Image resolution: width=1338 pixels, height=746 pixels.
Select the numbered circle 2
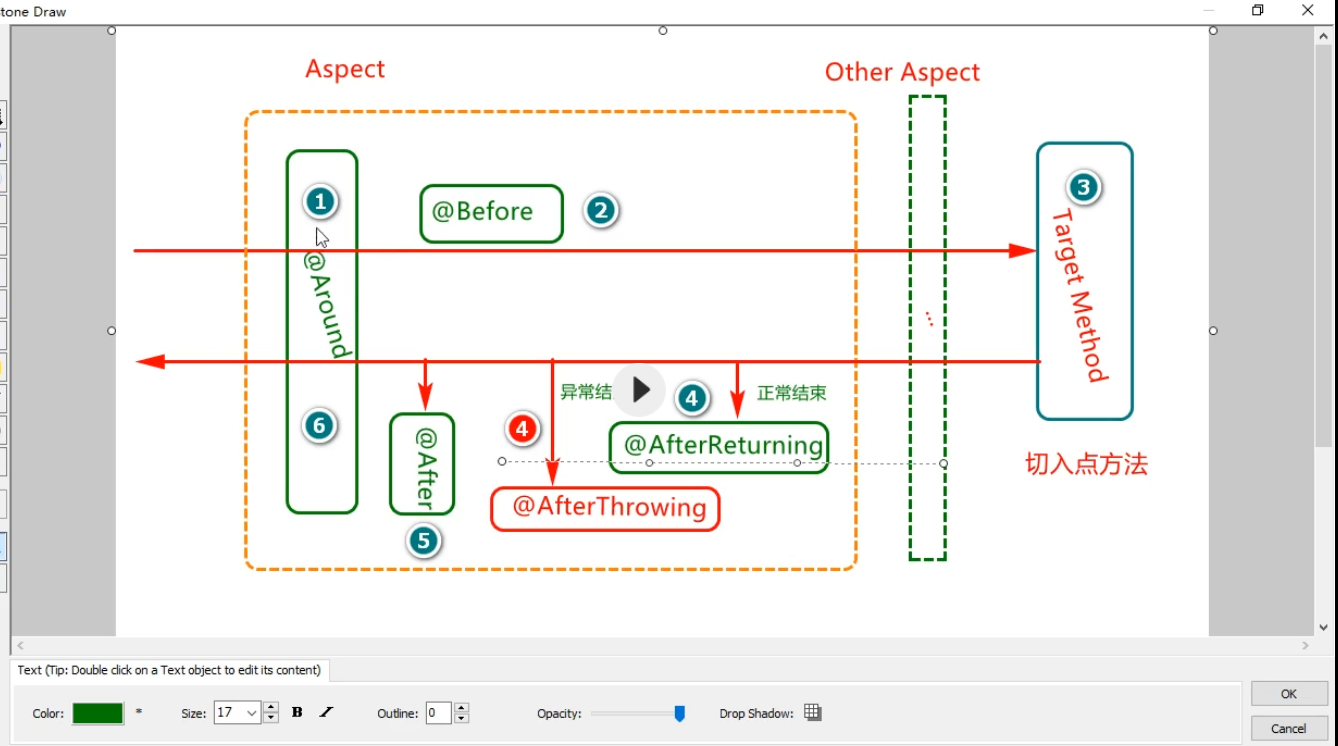coord(600,210)
